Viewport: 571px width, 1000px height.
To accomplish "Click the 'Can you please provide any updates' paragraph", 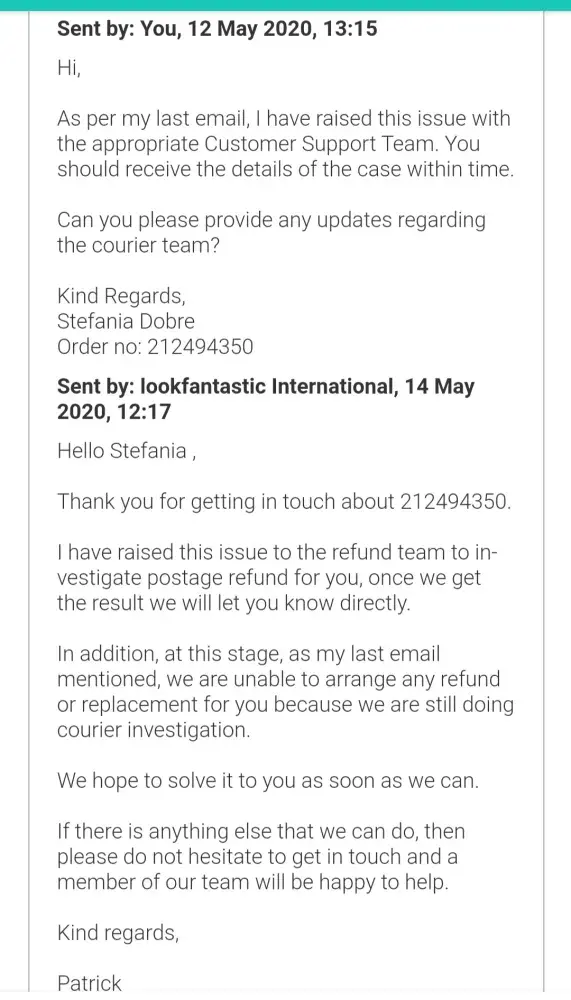I will (271, 233).
